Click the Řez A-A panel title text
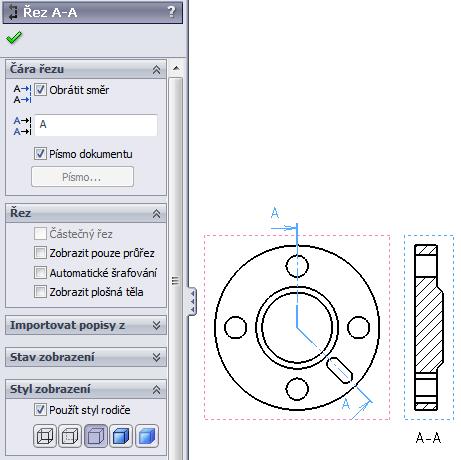This screenshot has width=461, height=460. click(x=50, y=13)
